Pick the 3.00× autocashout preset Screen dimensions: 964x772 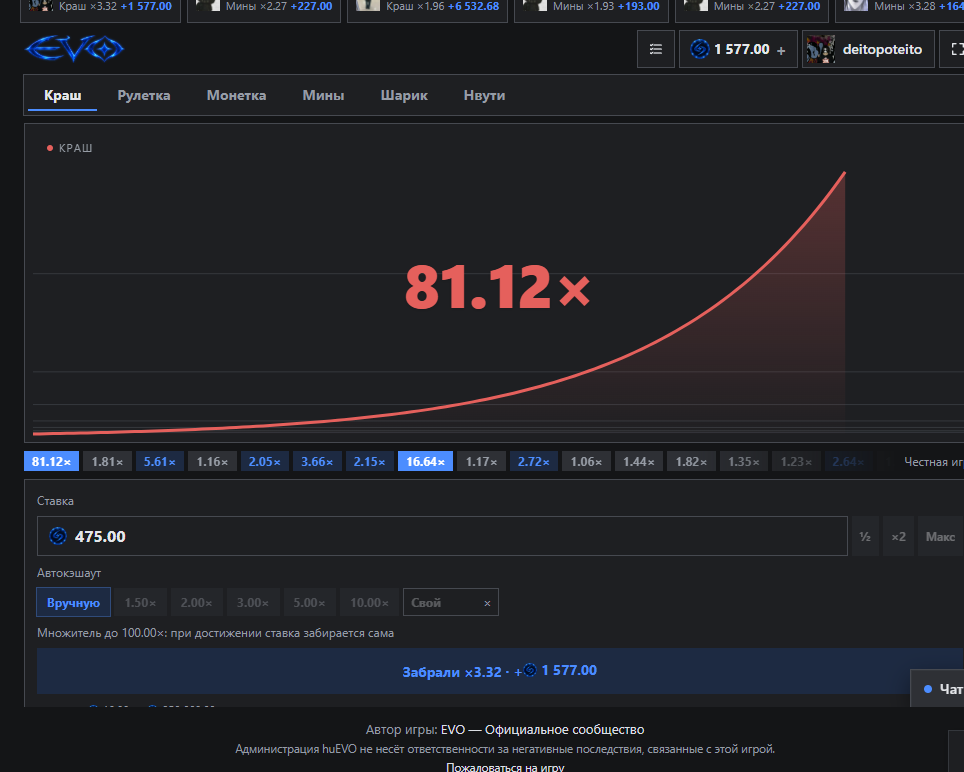coord(253,602)
